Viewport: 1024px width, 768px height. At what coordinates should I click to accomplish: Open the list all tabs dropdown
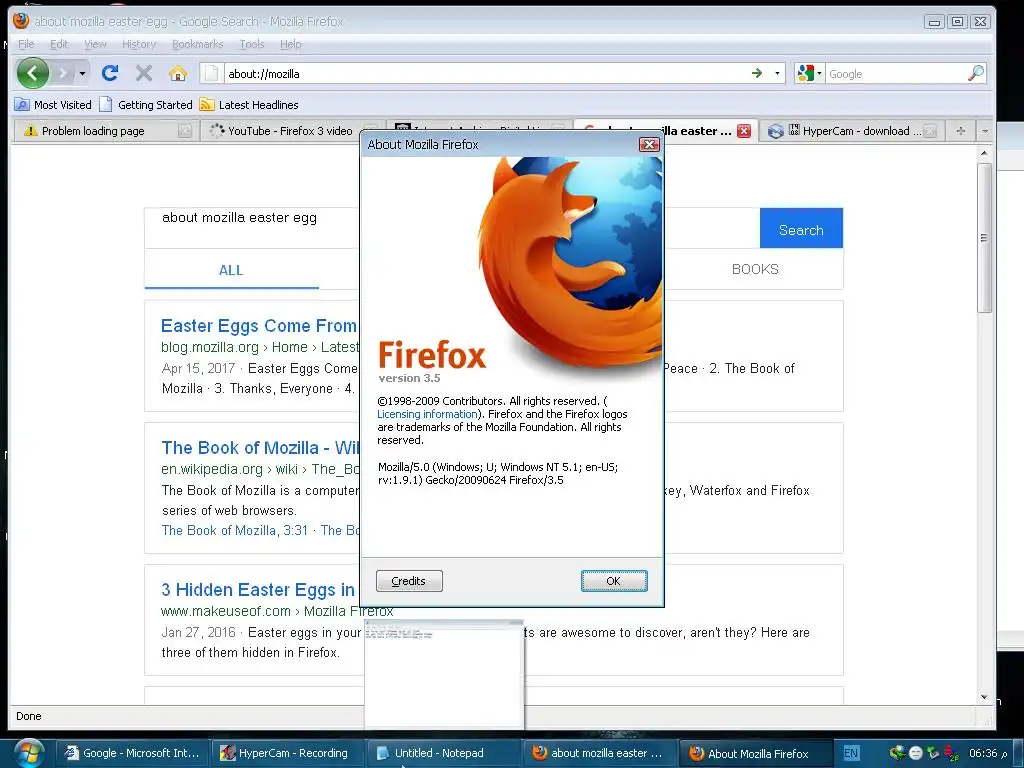pyautogui.click(x=985, y=131)
